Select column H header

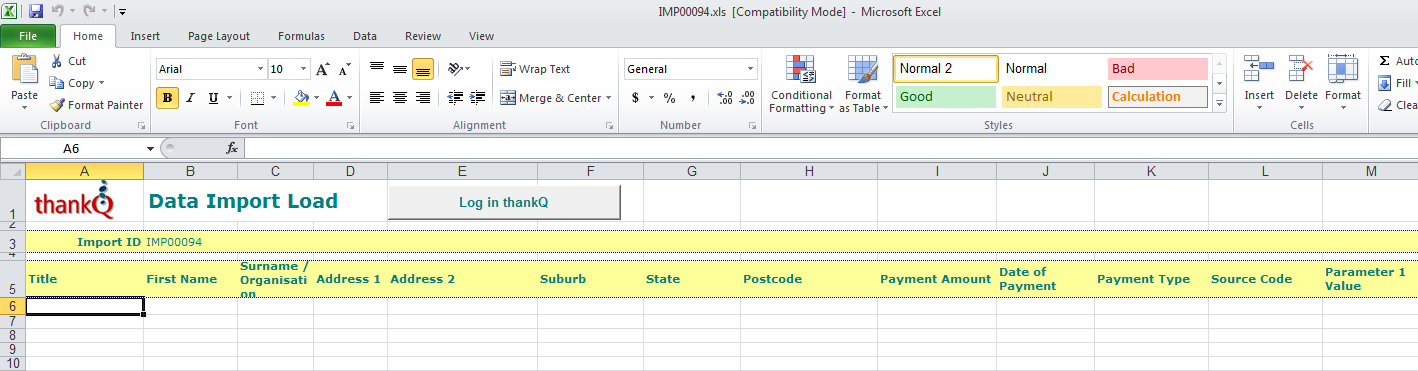click(809, 171)
